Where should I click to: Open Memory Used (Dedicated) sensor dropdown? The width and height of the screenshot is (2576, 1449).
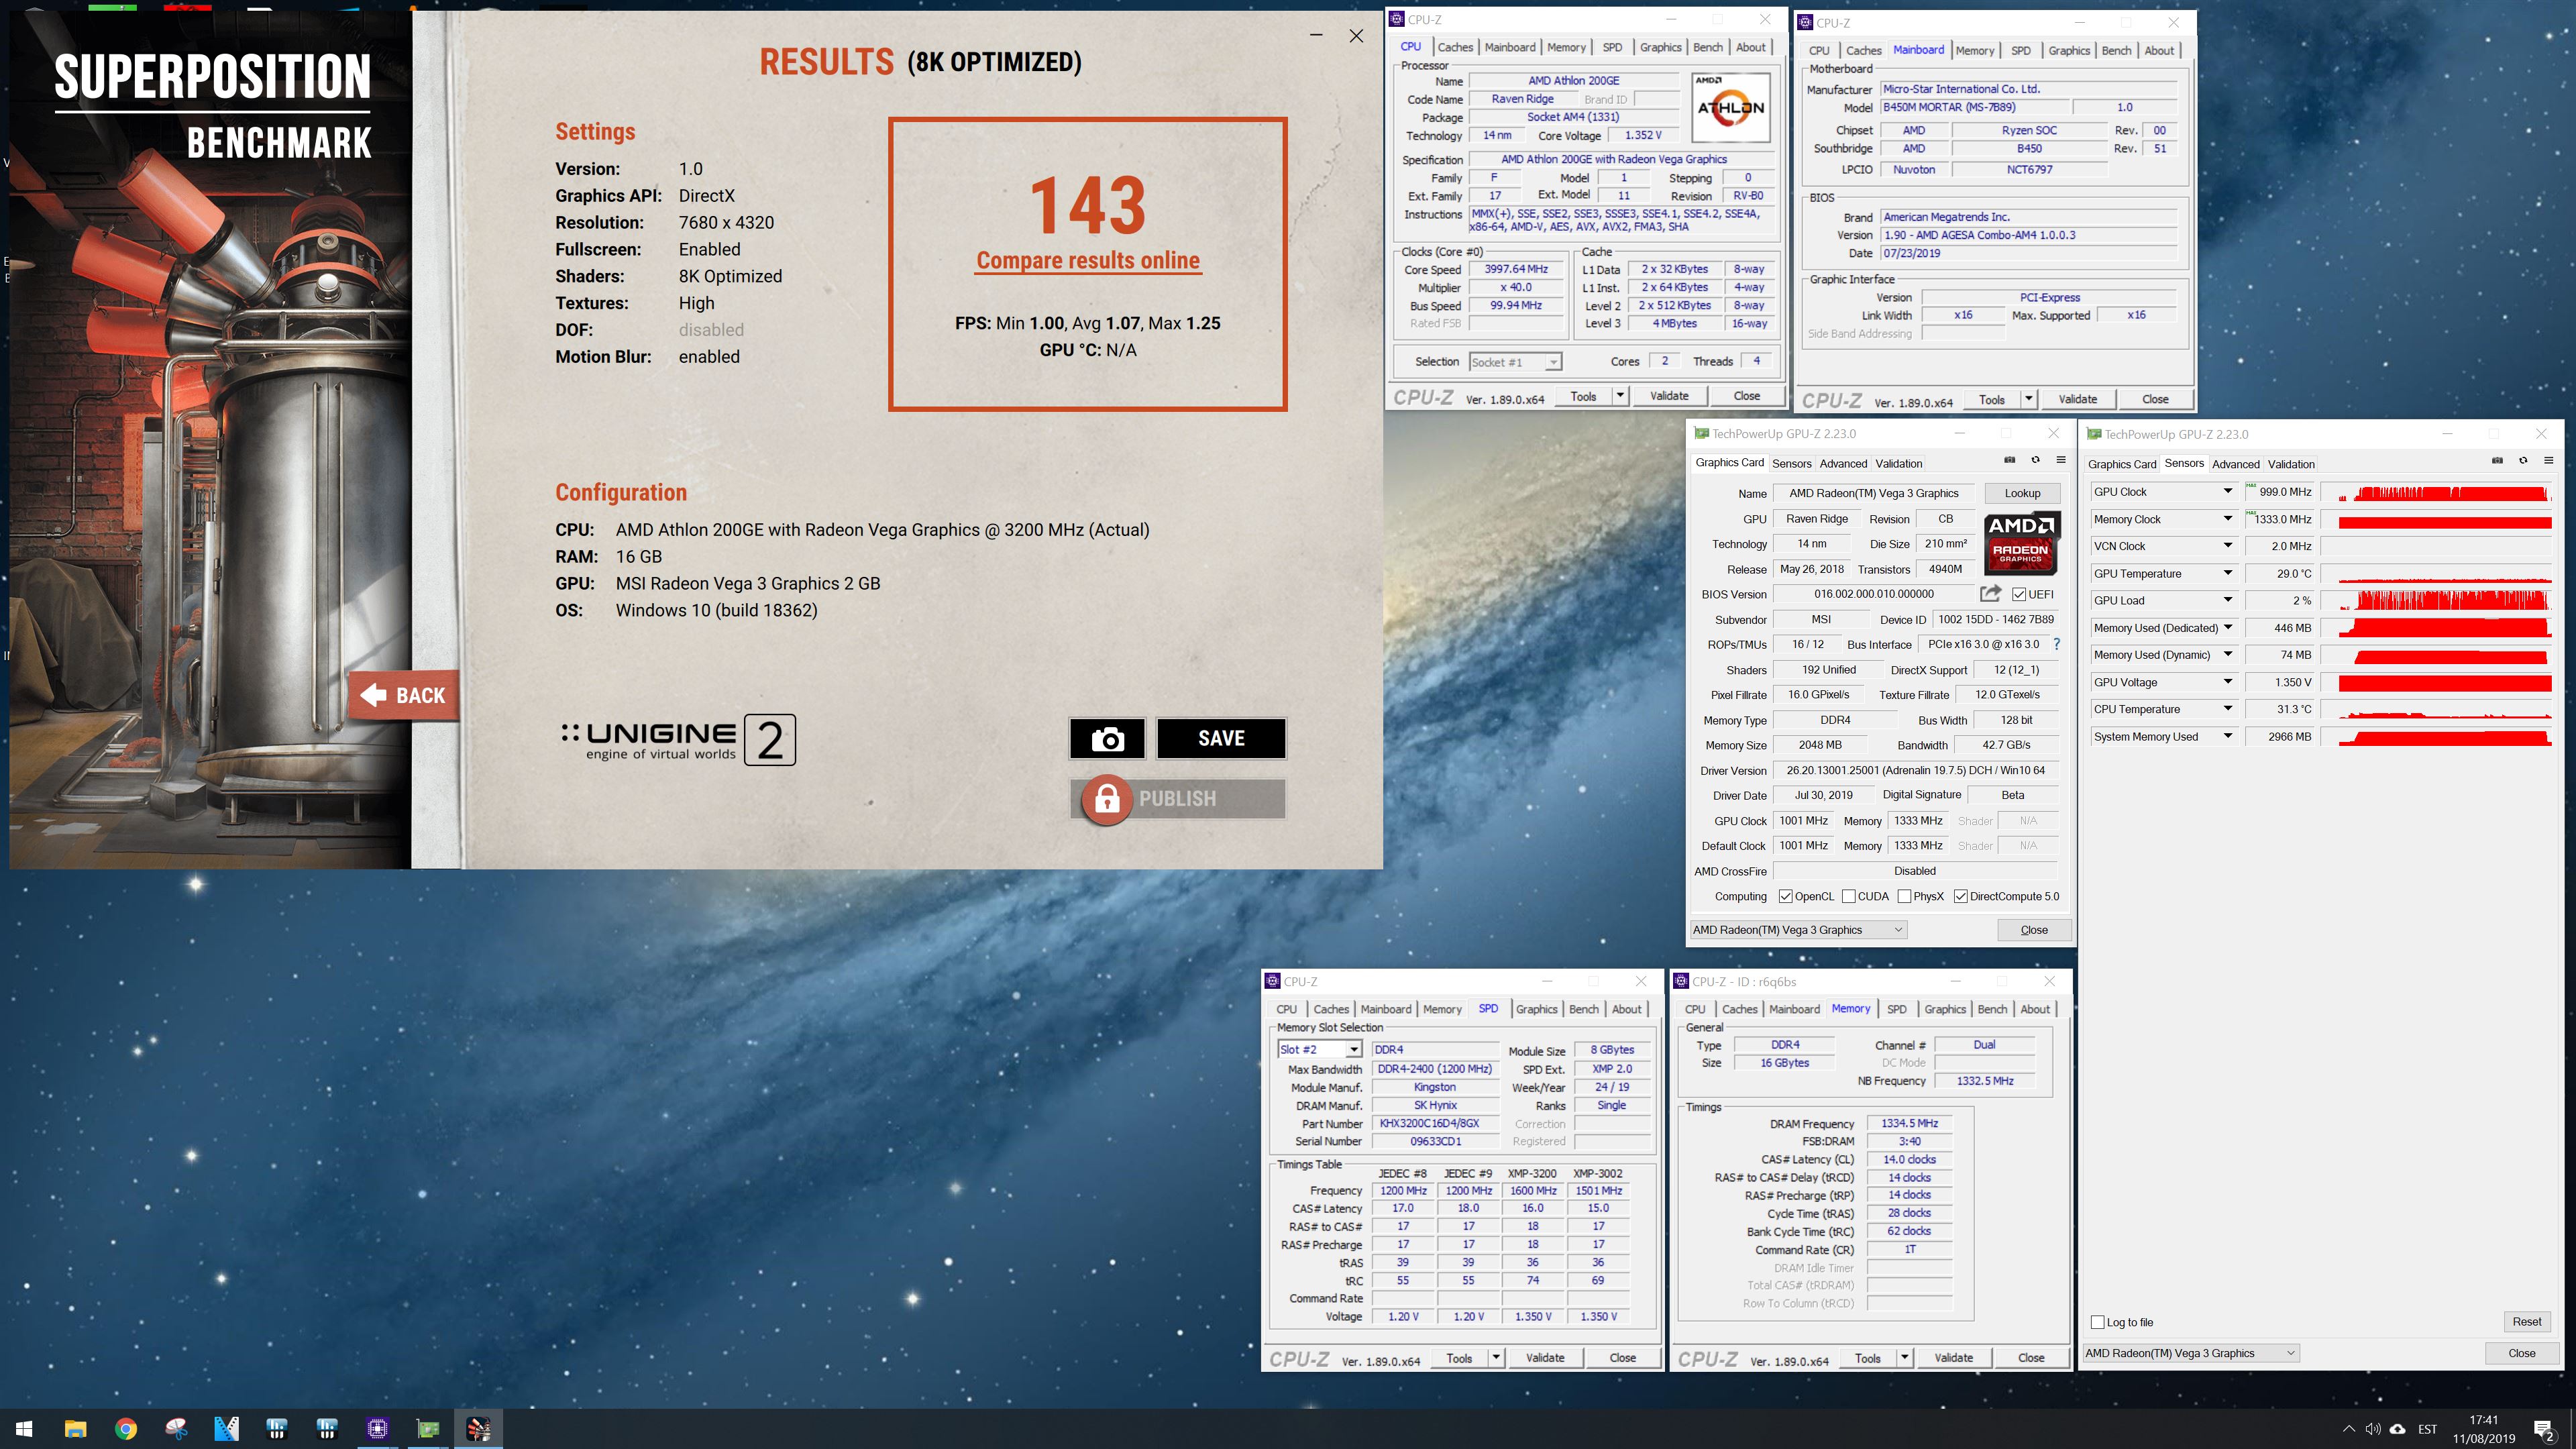[x=2228, y=627]
